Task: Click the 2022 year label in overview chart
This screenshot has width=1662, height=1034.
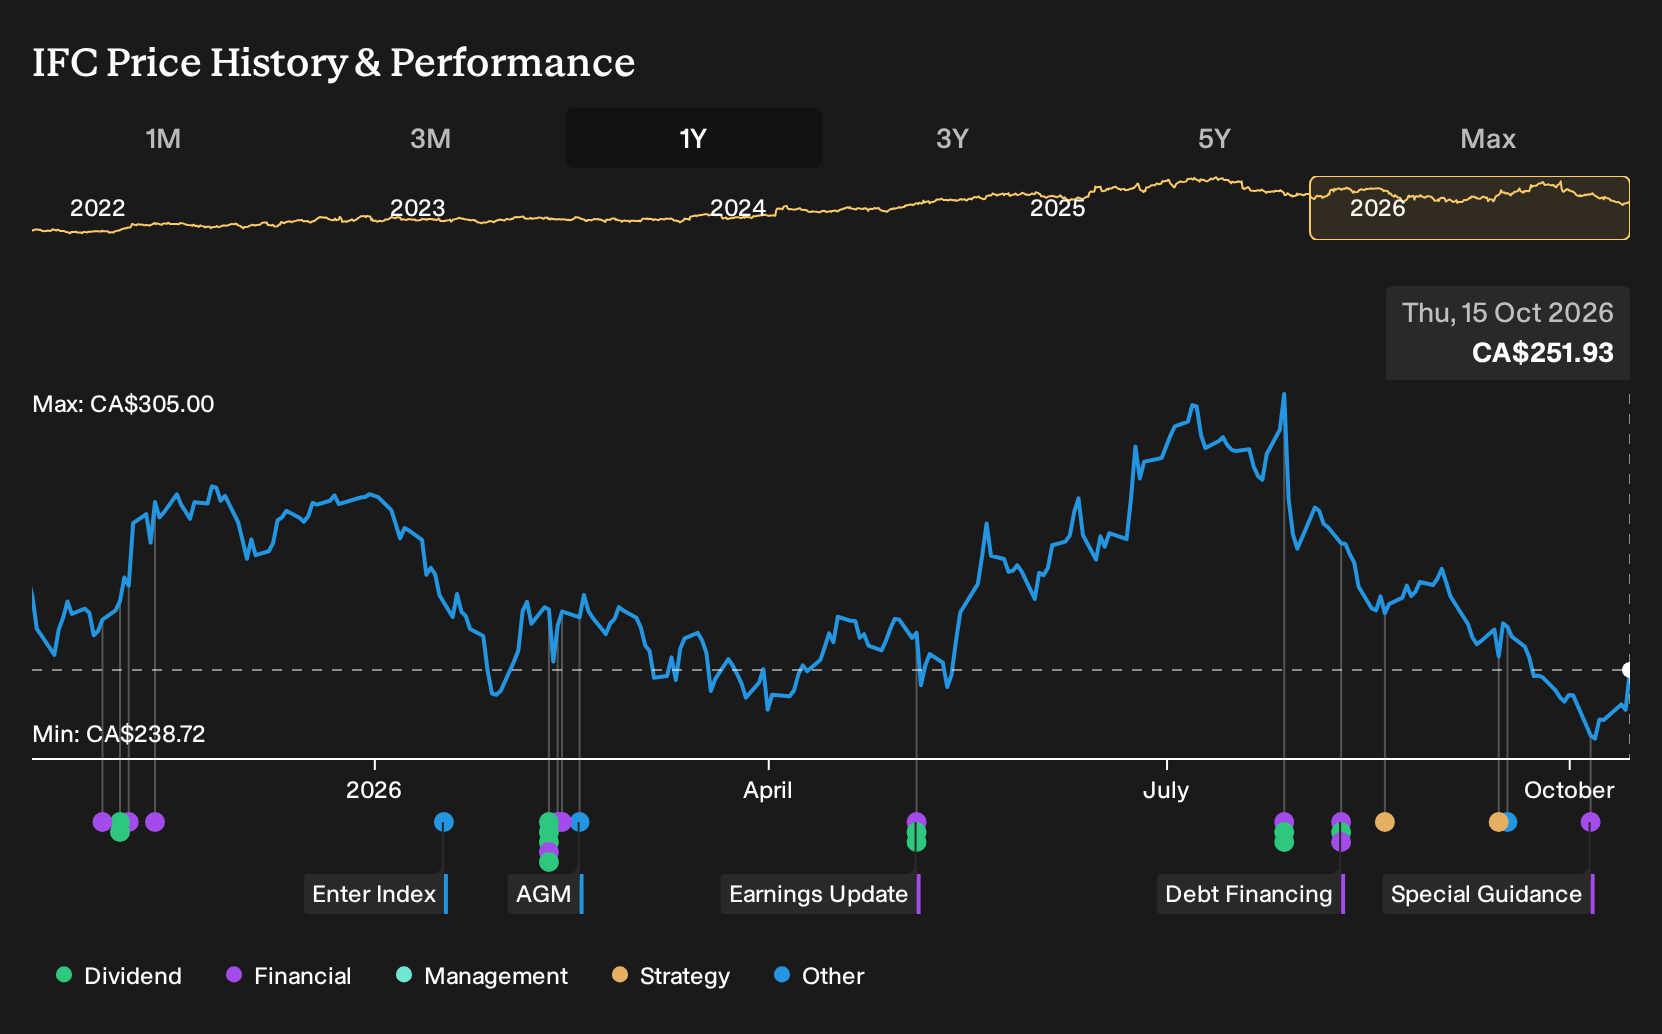Action: [97, 208]
